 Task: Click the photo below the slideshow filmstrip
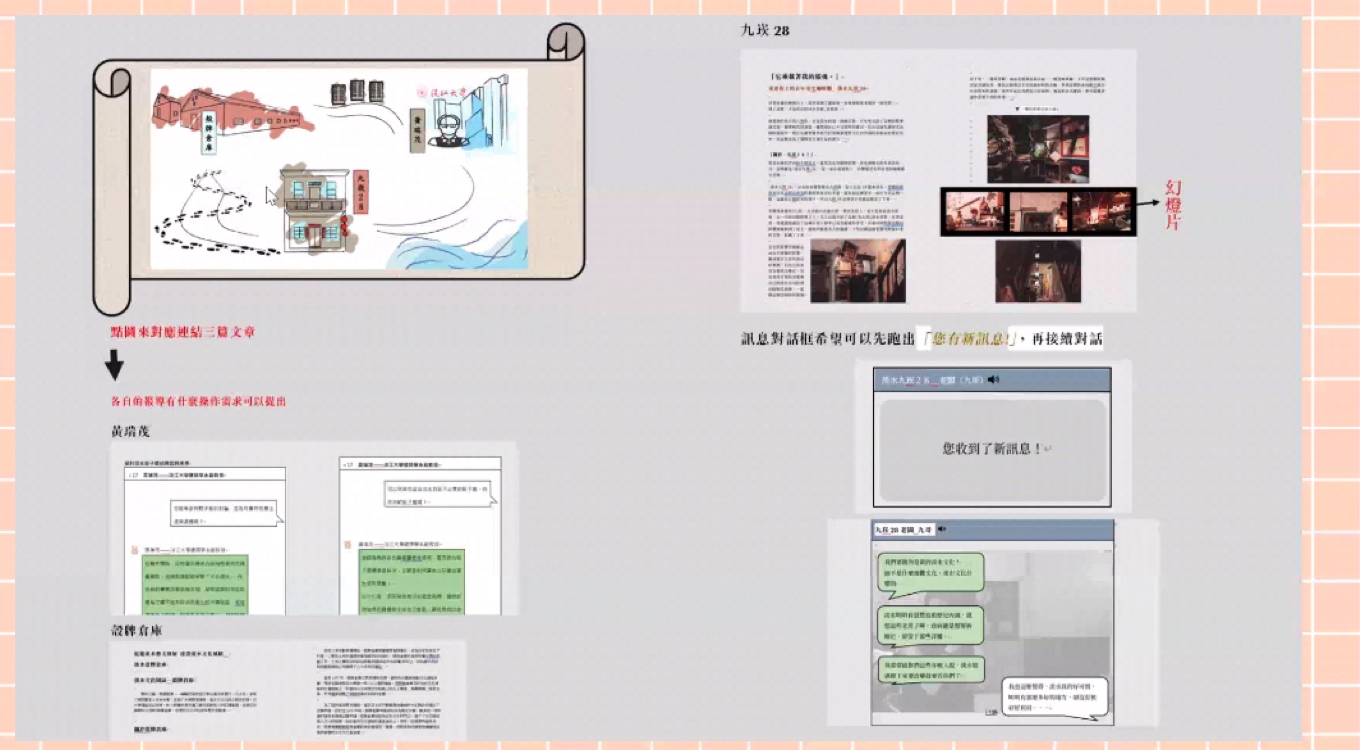coord(1037,270)
